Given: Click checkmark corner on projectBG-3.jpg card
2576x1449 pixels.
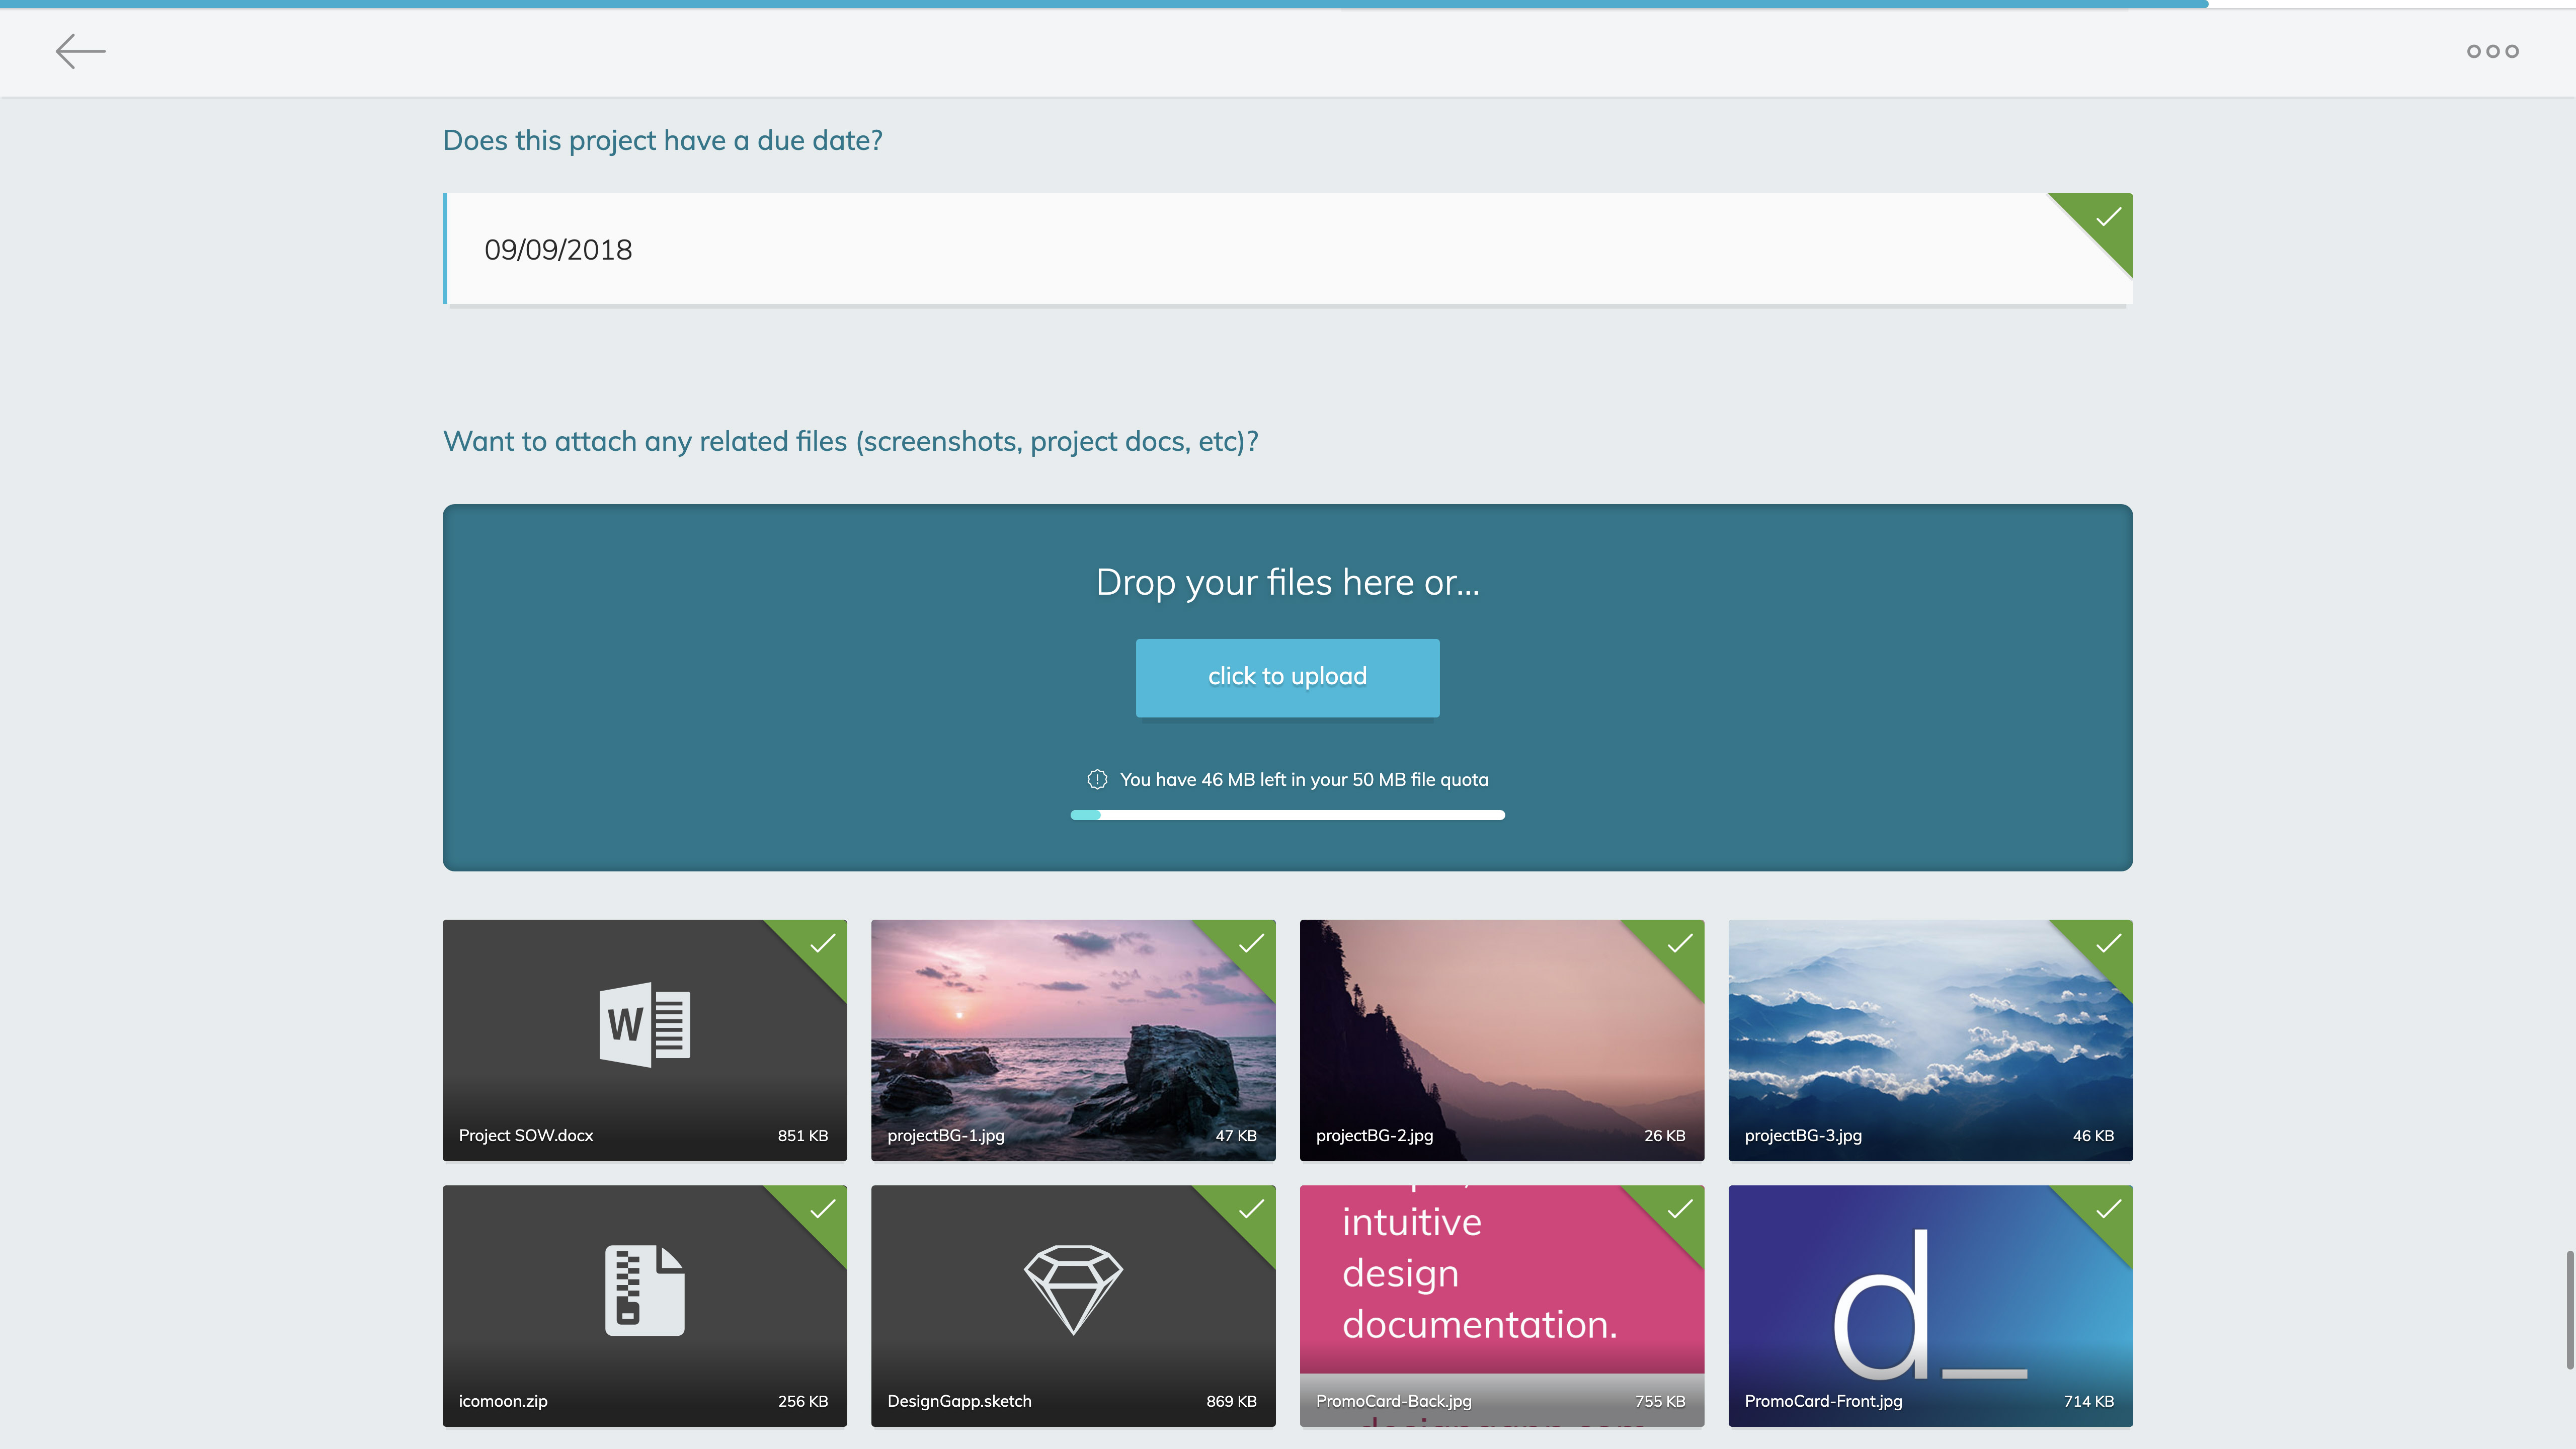Looking at the screenshot, I should point(2107,944).
